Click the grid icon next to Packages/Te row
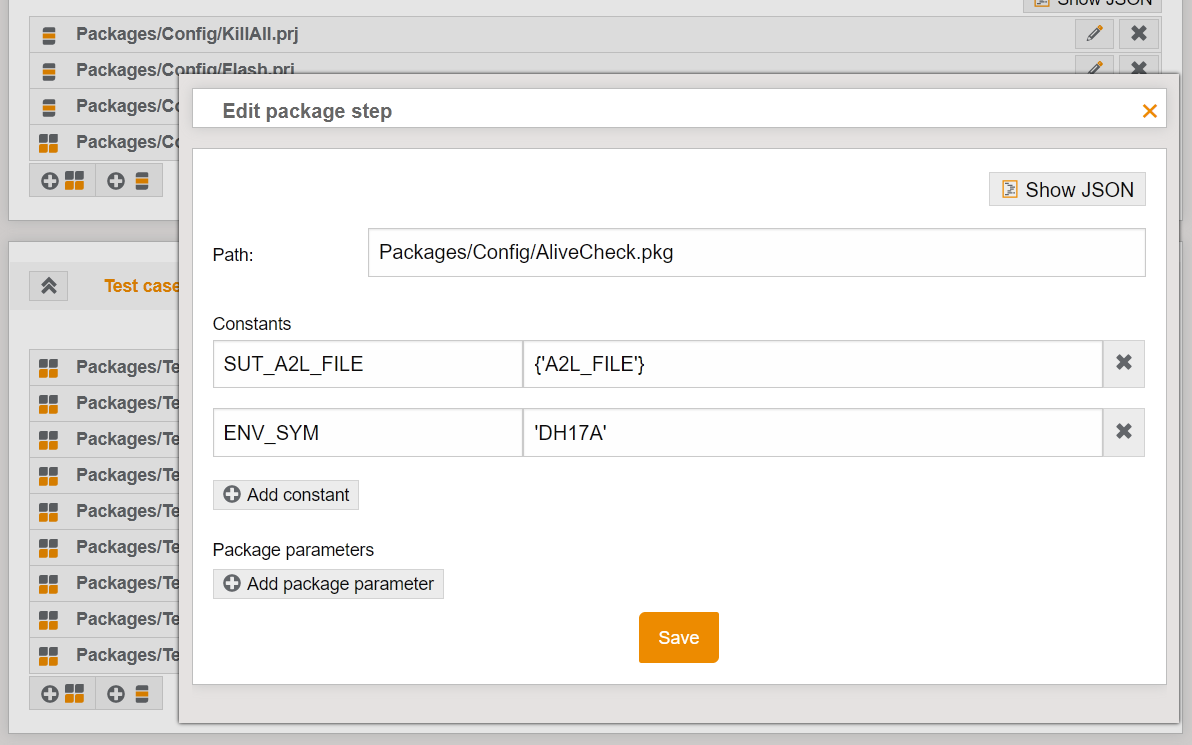The image size is (1192, 745). pos(48,366)
